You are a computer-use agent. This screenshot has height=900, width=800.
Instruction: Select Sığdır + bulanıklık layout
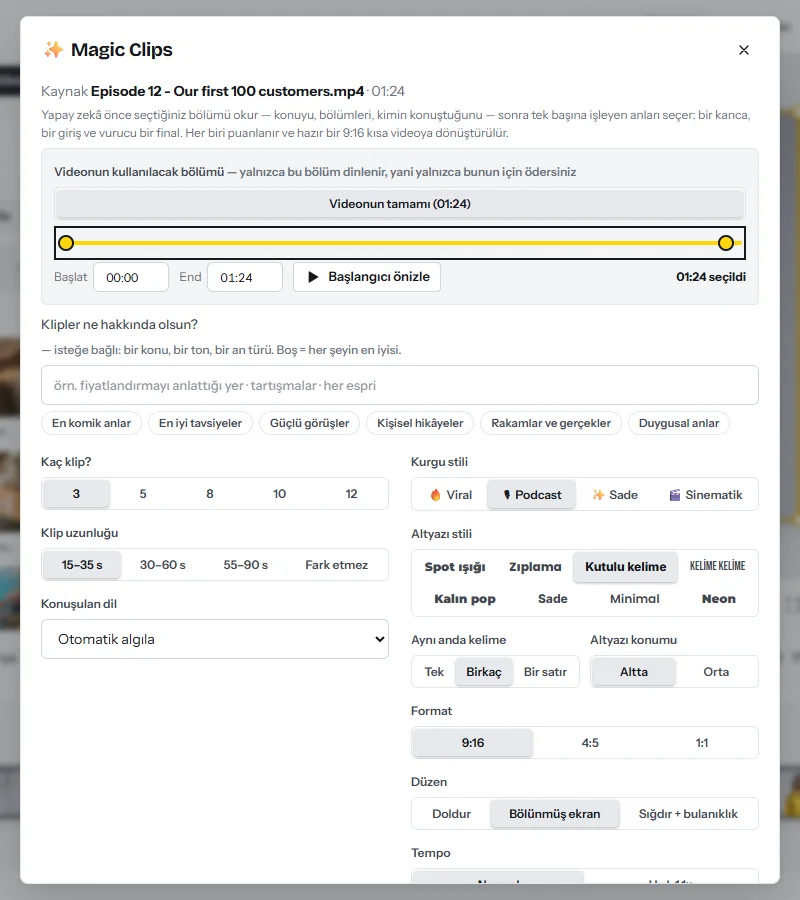click(x=688, y=814)
